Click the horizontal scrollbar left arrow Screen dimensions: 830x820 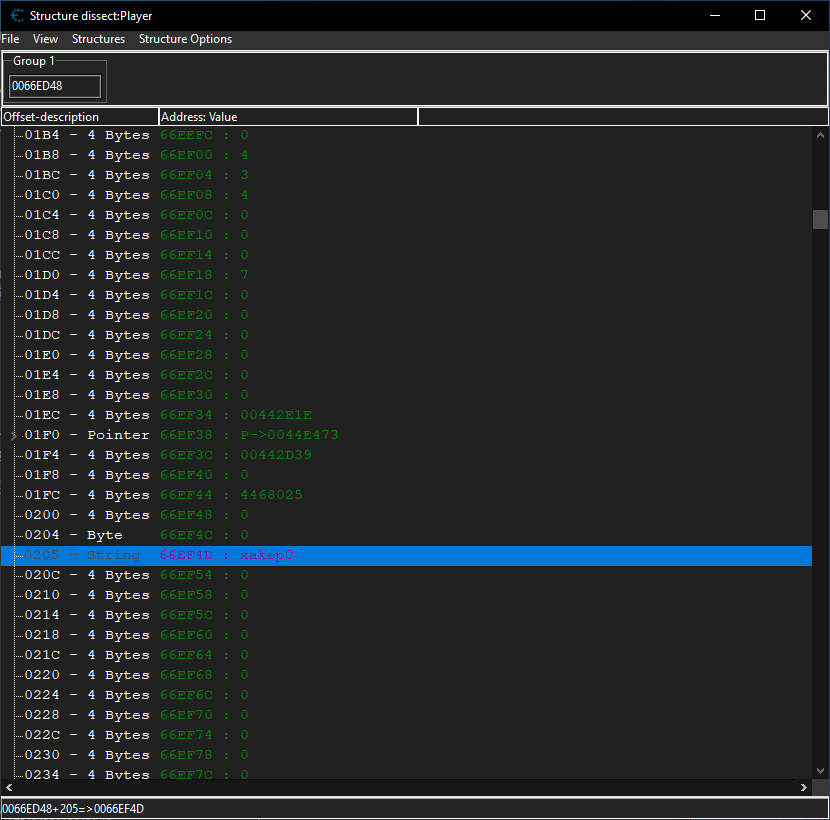coord(8,788)
